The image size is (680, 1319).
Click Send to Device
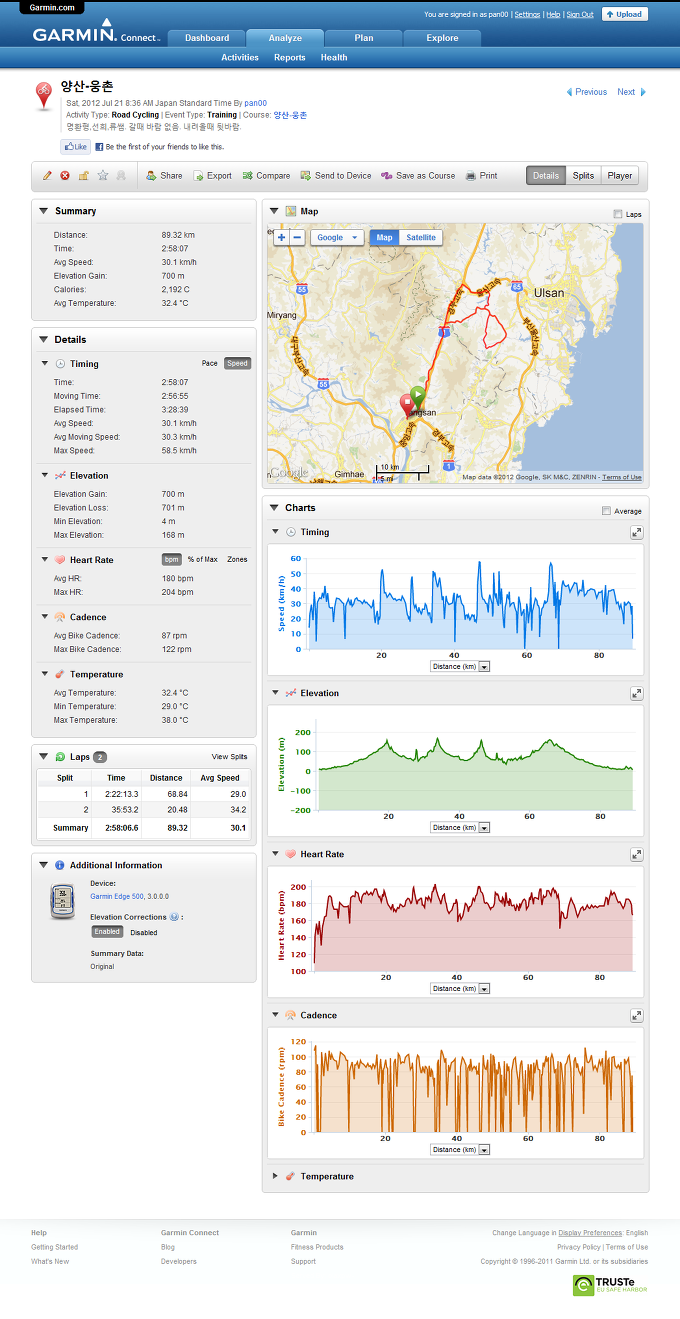tap(336, 176)
